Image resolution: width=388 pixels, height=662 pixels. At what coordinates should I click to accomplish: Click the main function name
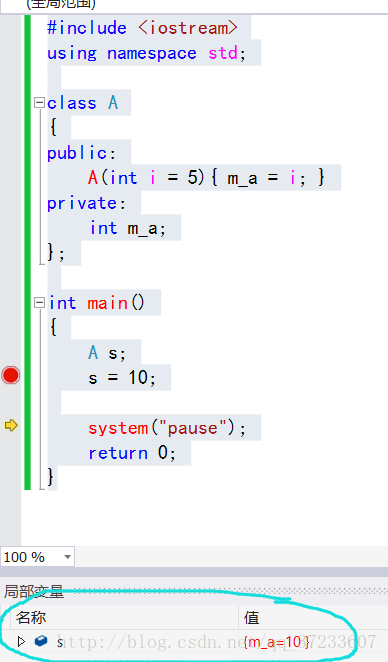[108, 303]
